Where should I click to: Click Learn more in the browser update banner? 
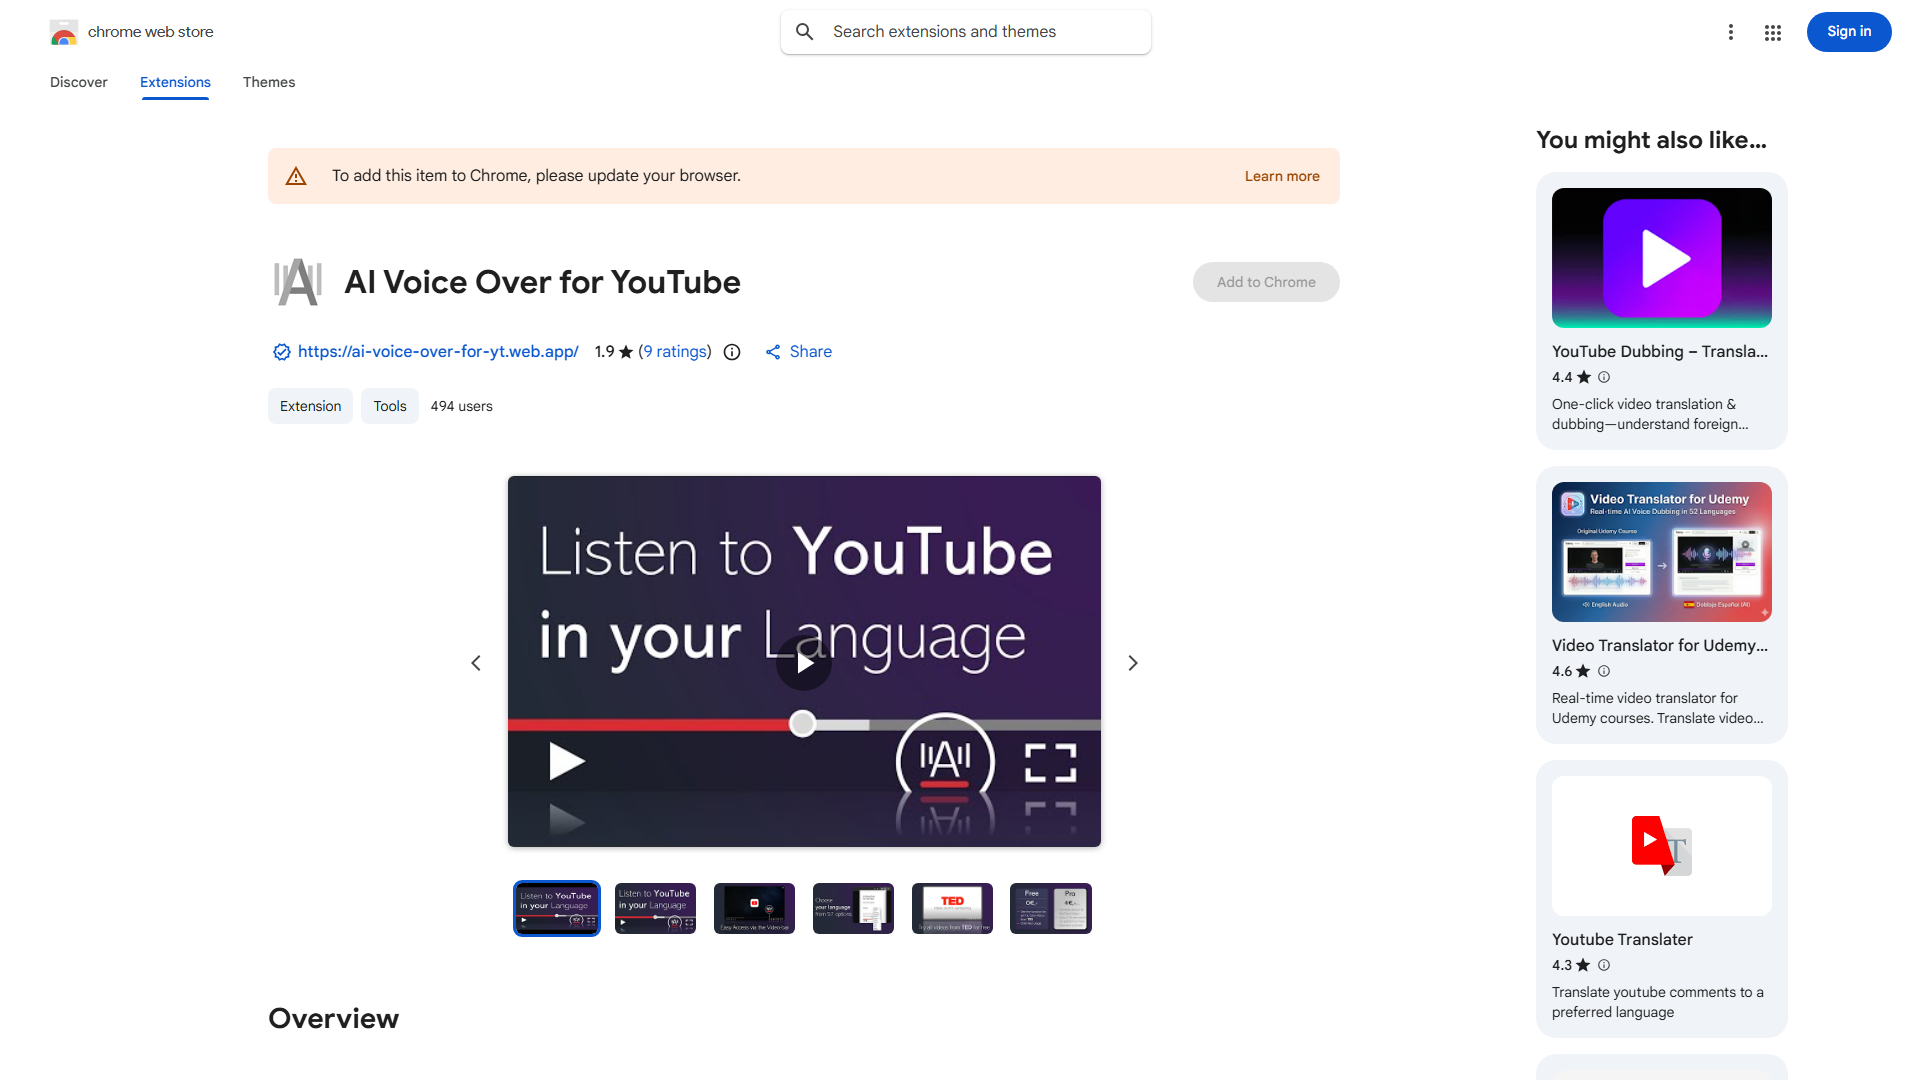point(1281,175)
